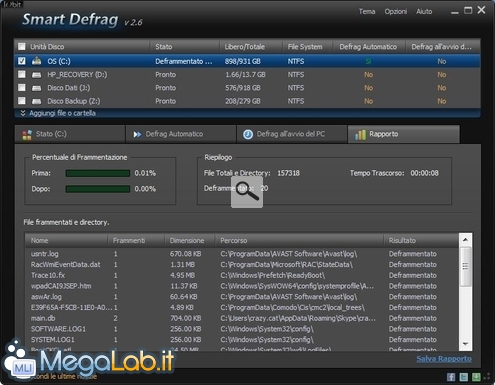Image resolution: width=495 pixels, height=385 pixels.
Task: Toggle Defrag Automatico 'Sì' for OS (C:)
Action: pyautogui.click(x=368, y=61)
